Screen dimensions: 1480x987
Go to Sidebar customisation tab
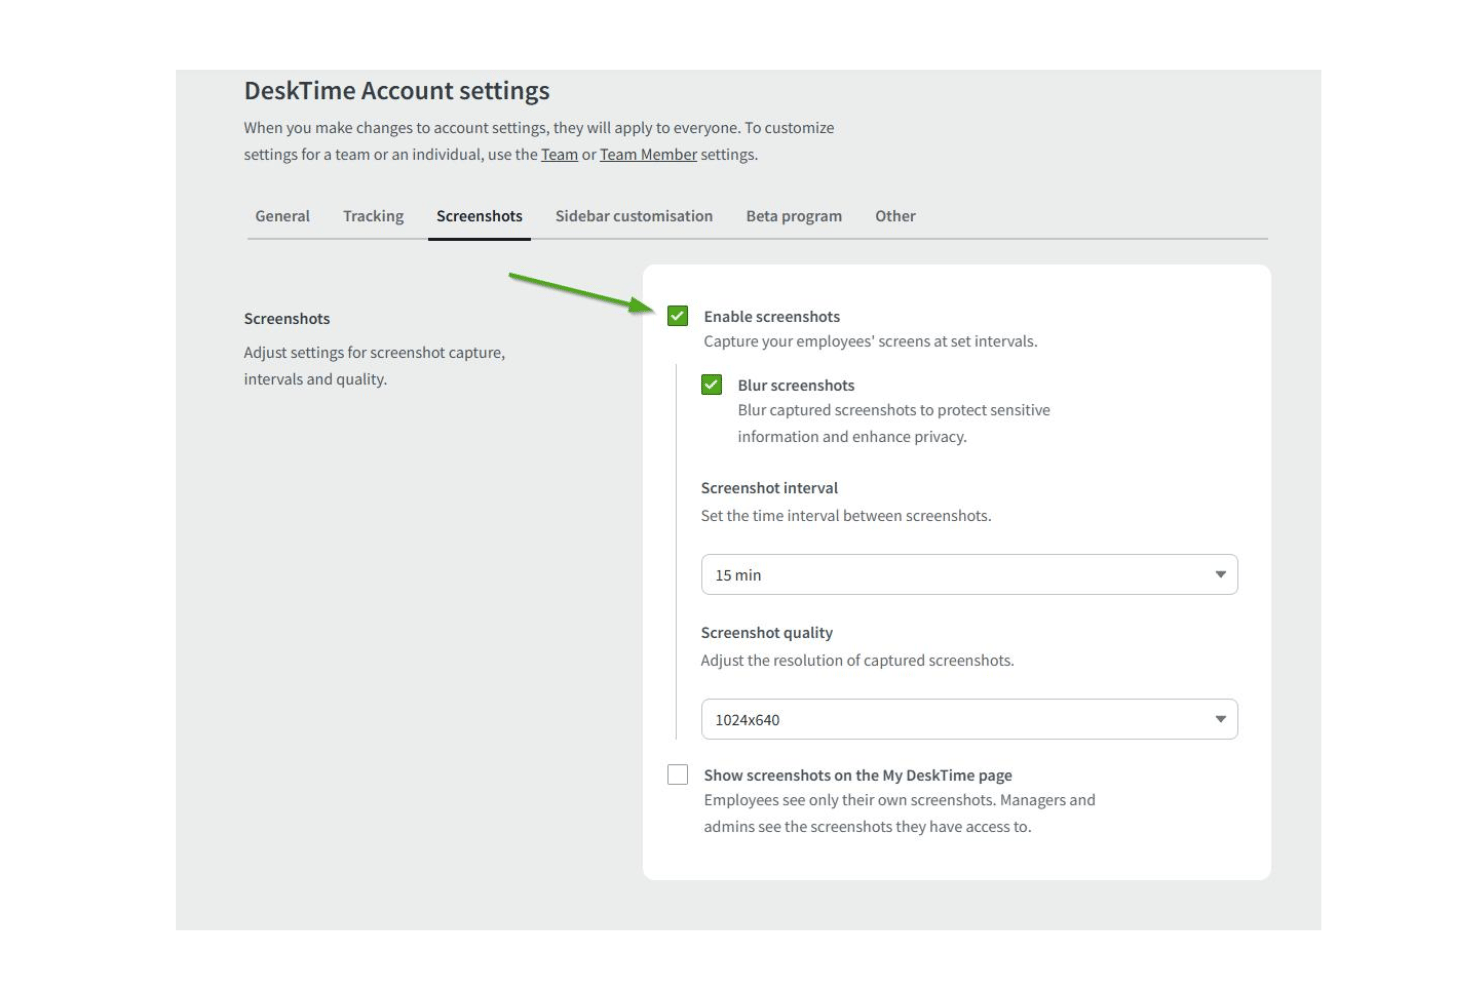tap(634, 216)
